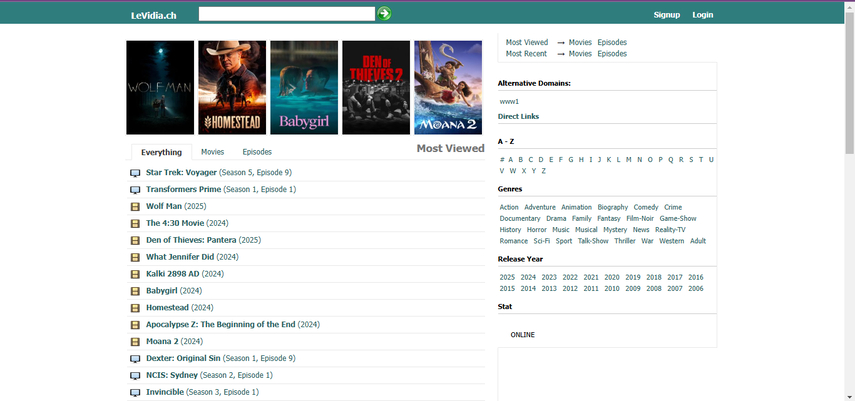Filter by release year 2006
Screen dimensions: 855x401
coord(696,289)
